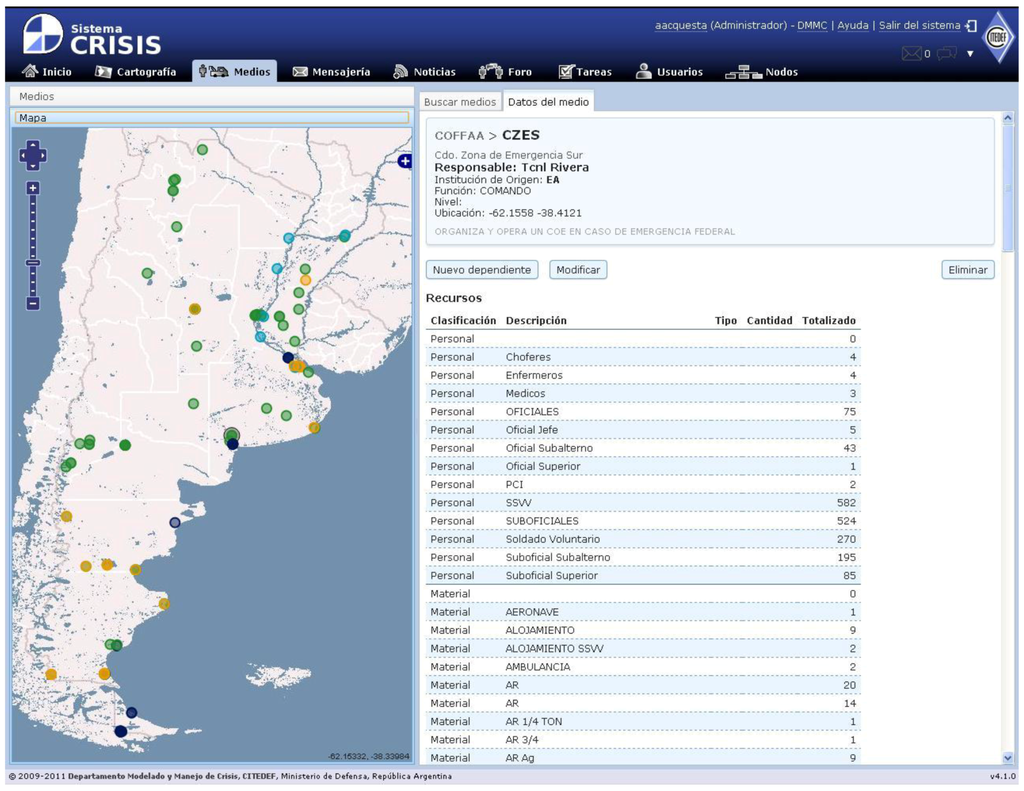Open the Nodos tab
Image resolution: width=1024 pixels, height=791 pixels.
point(761,72)
